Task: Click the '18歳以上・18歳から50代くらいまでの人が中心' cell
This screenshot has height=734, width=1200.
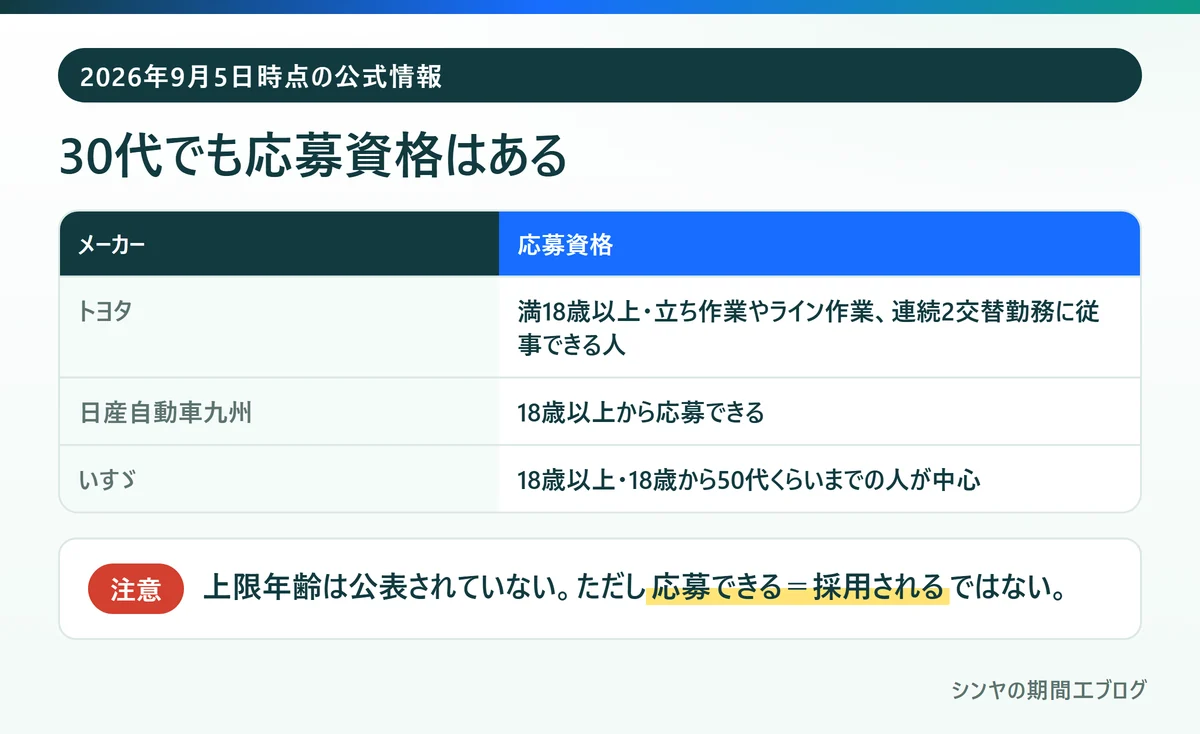Action: click(x=819, y=479)
